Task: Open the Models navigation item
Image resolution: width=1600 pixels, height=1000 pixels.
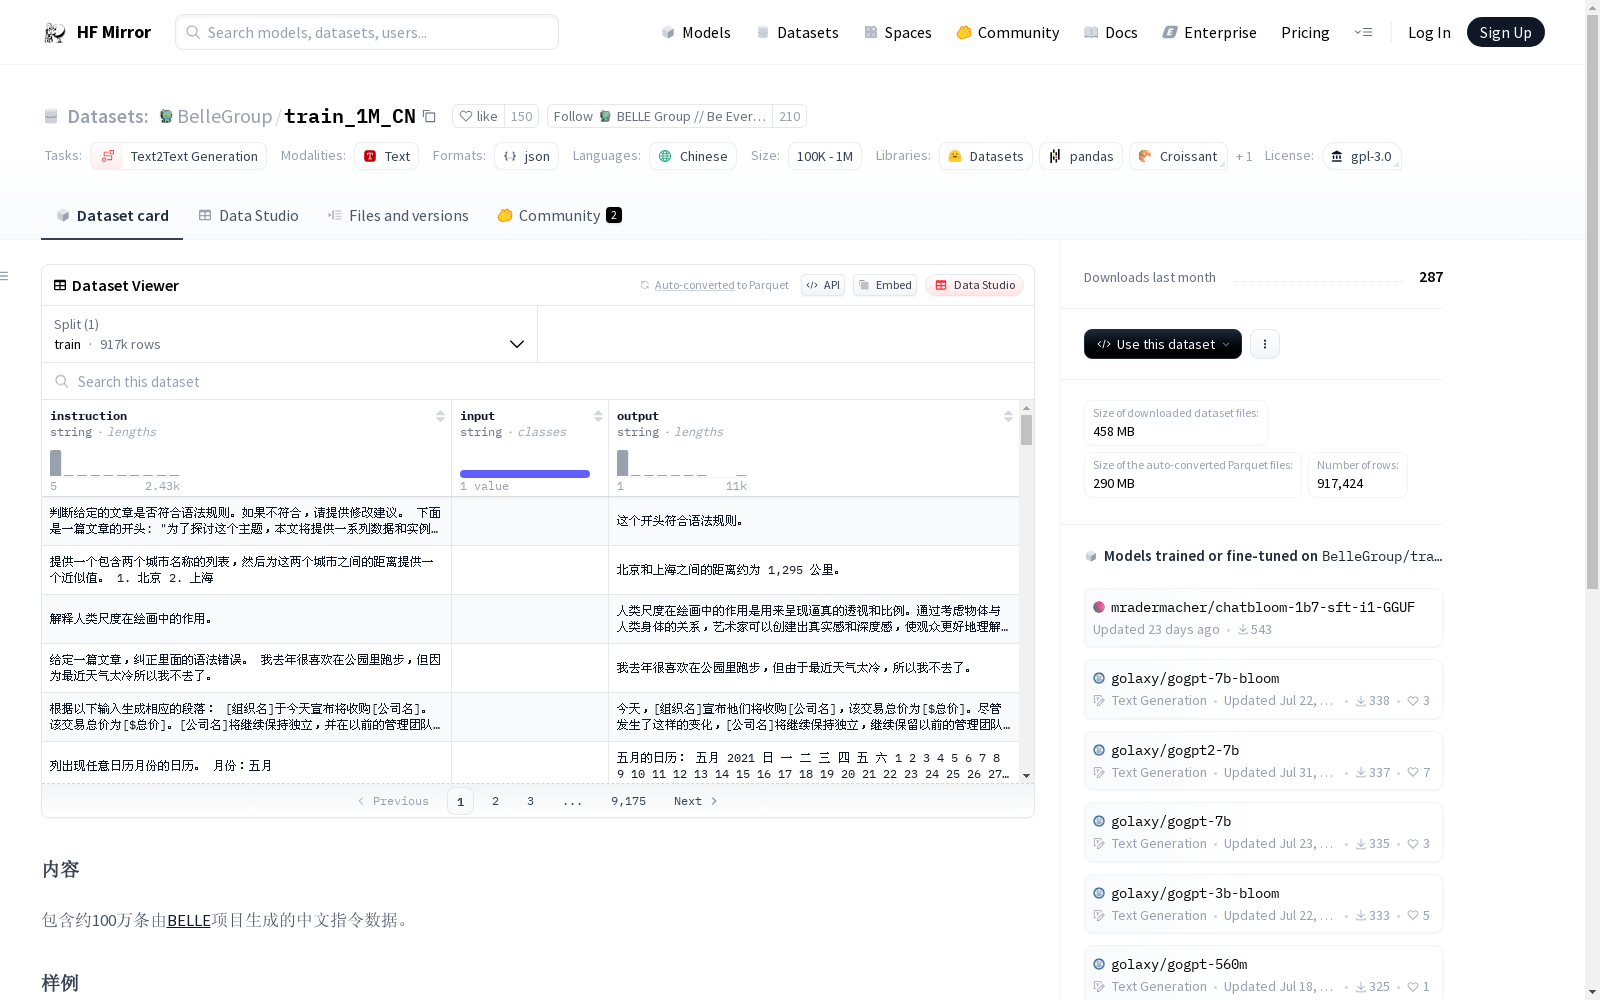Action: point(696,32)
